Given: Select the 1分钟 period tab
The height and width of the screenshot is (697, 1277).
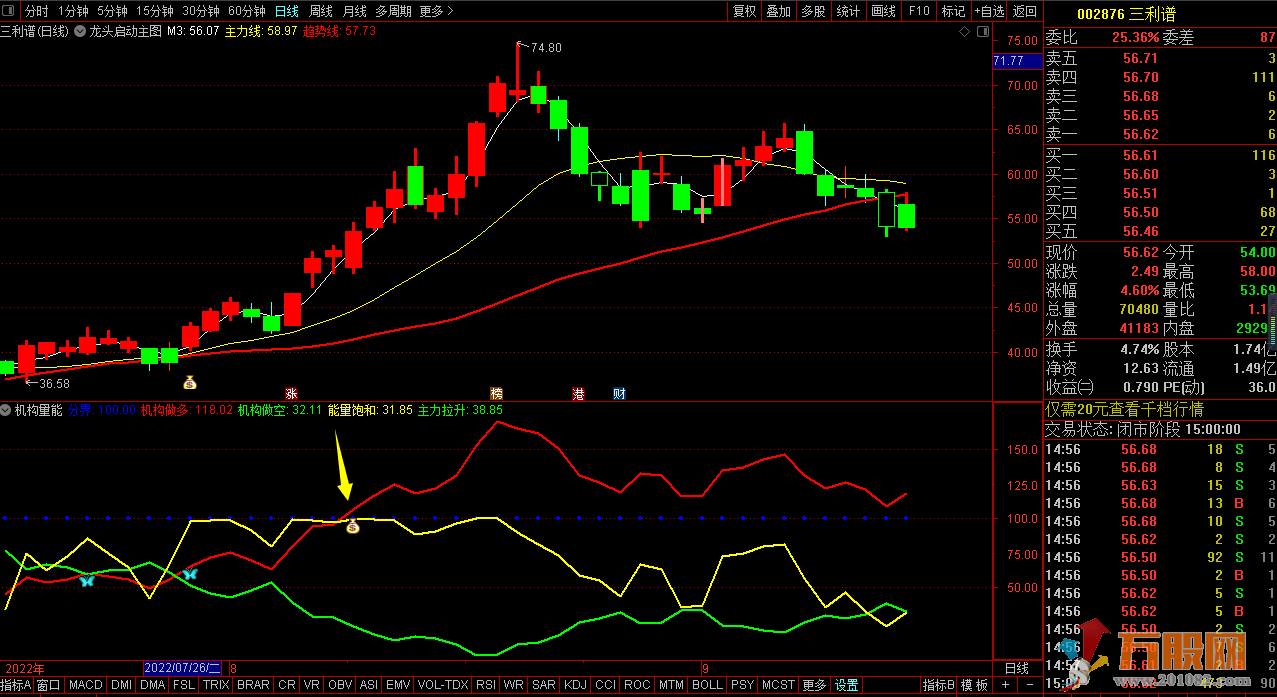Looking at the screenshot, I should [73, 11].
